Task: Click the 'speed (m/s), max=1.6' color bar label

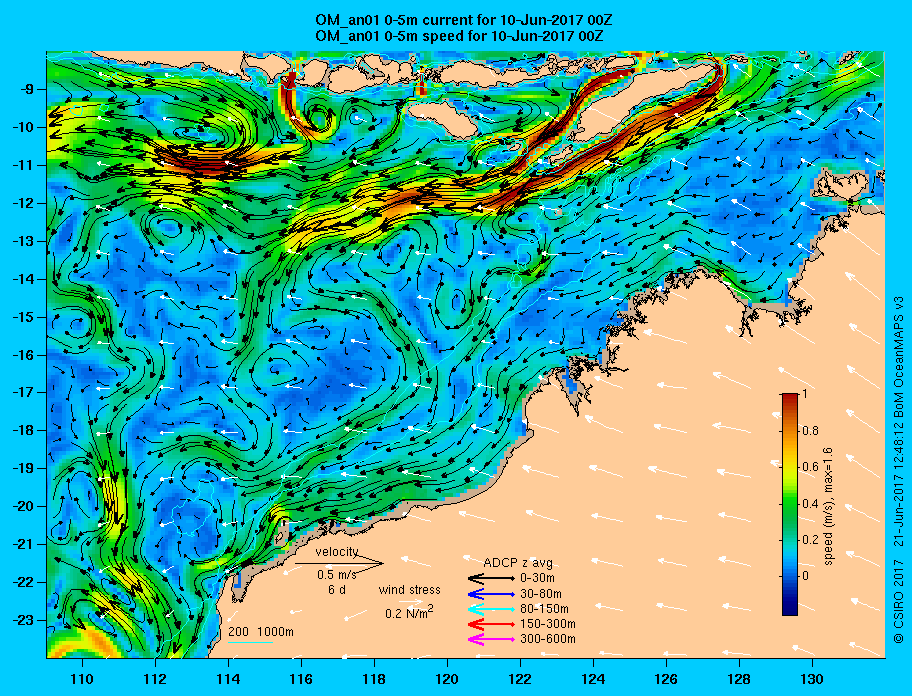Action: coord(829,507)
